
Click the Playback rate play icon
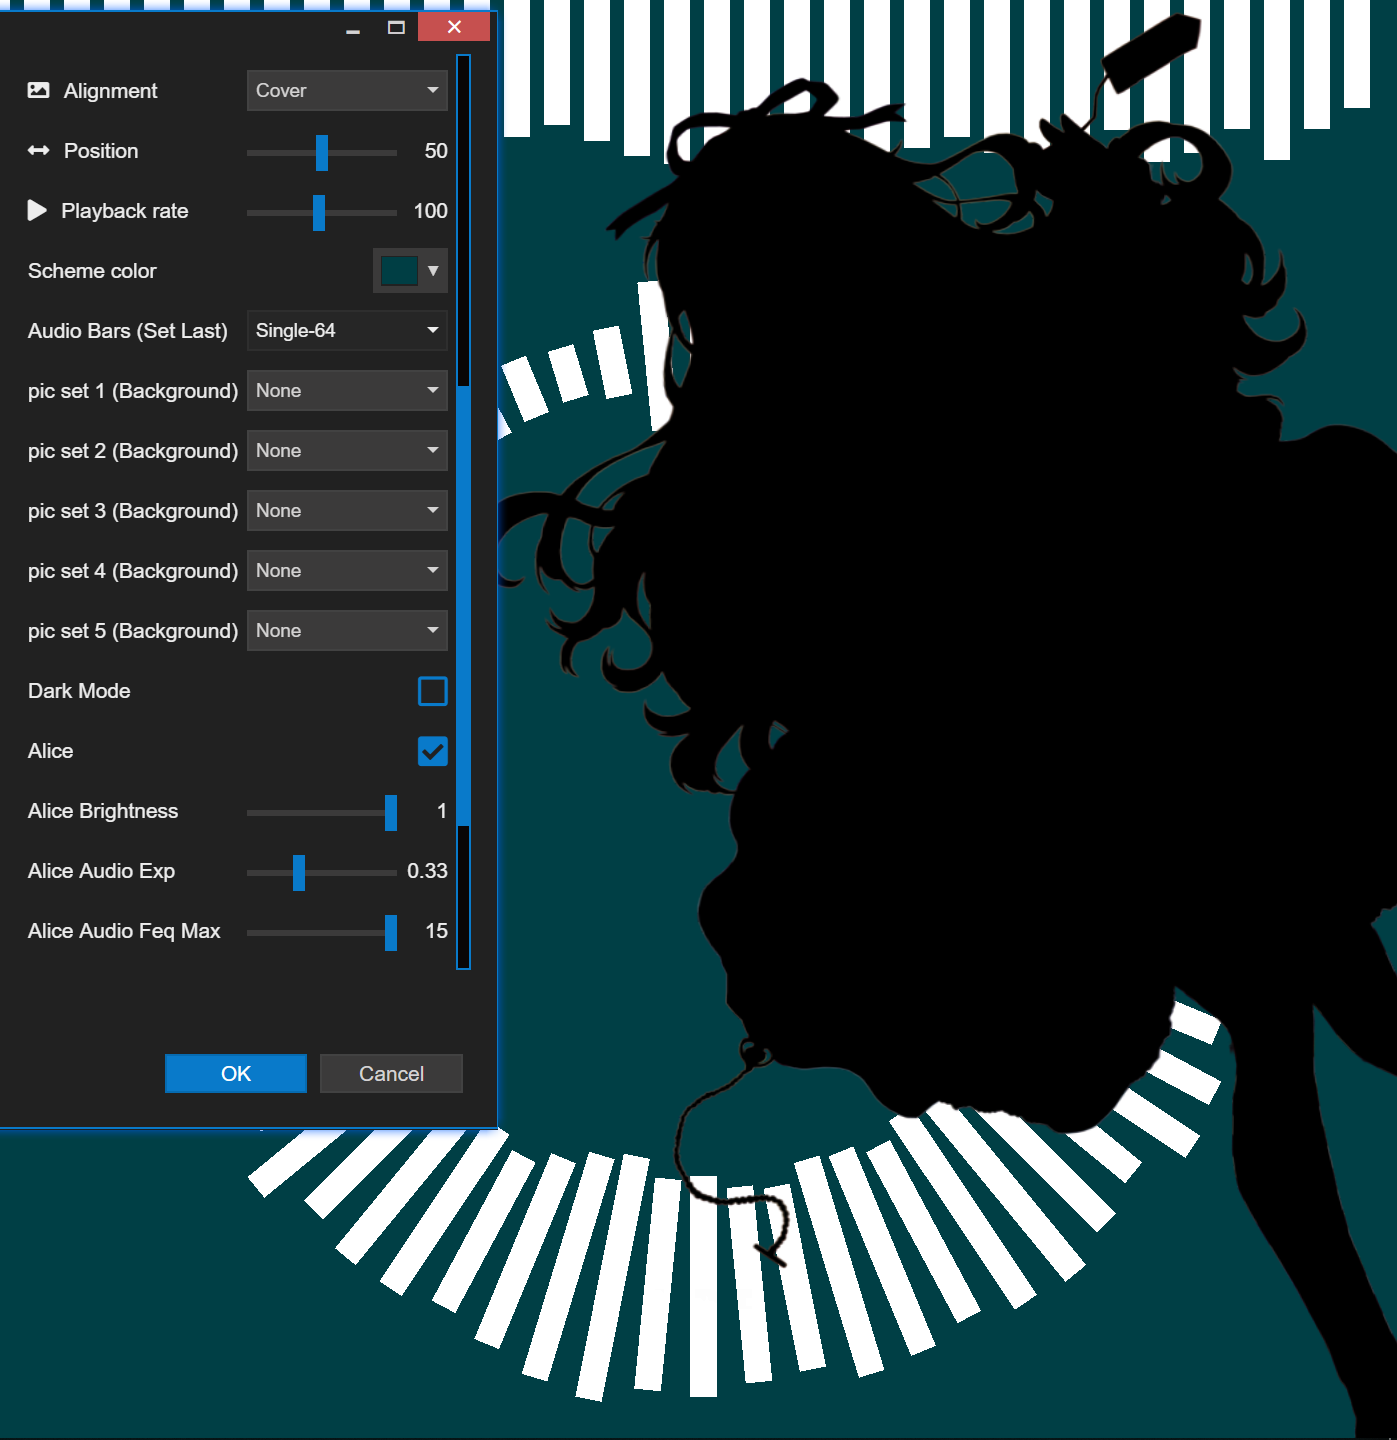pyautogui.click(x=37, y=210)
